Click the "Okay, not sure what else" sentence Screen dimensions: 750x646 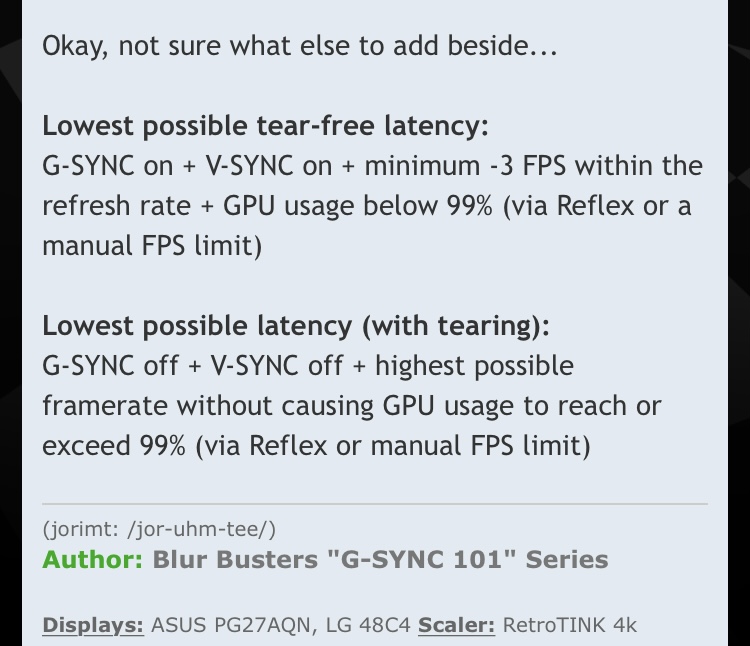tap(300, 47)
